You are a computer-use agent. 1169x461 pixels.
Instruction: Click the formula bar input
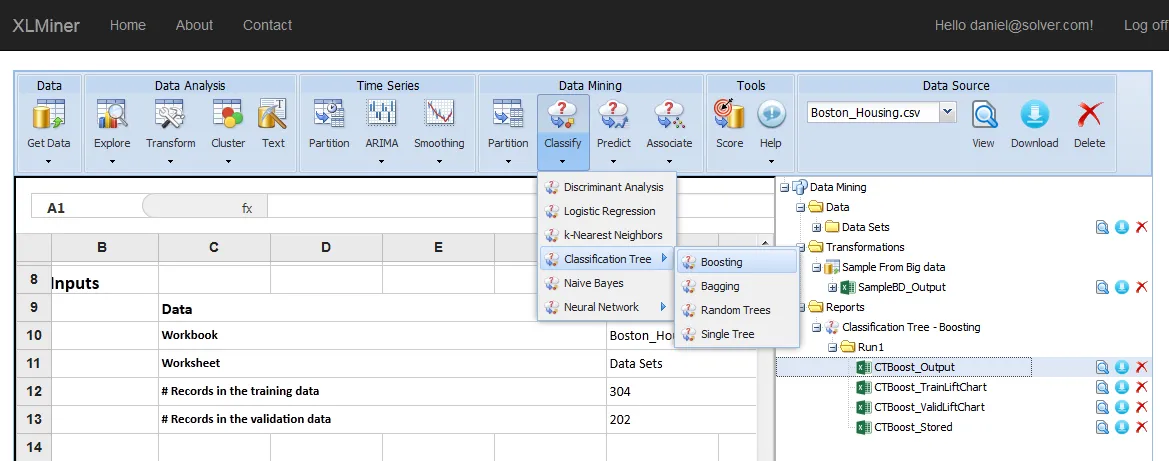tap(520, 208)
